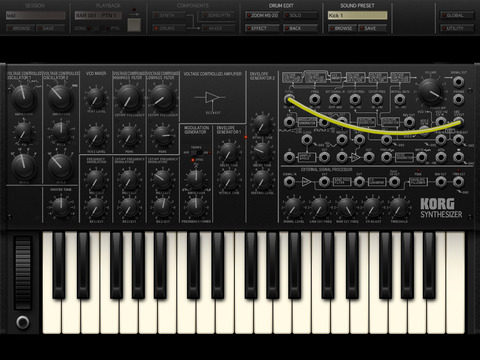This screenshot has height=360, width=480.
Task: Click the BAR 001 PTN 1 display
Action: pos(98,15)
